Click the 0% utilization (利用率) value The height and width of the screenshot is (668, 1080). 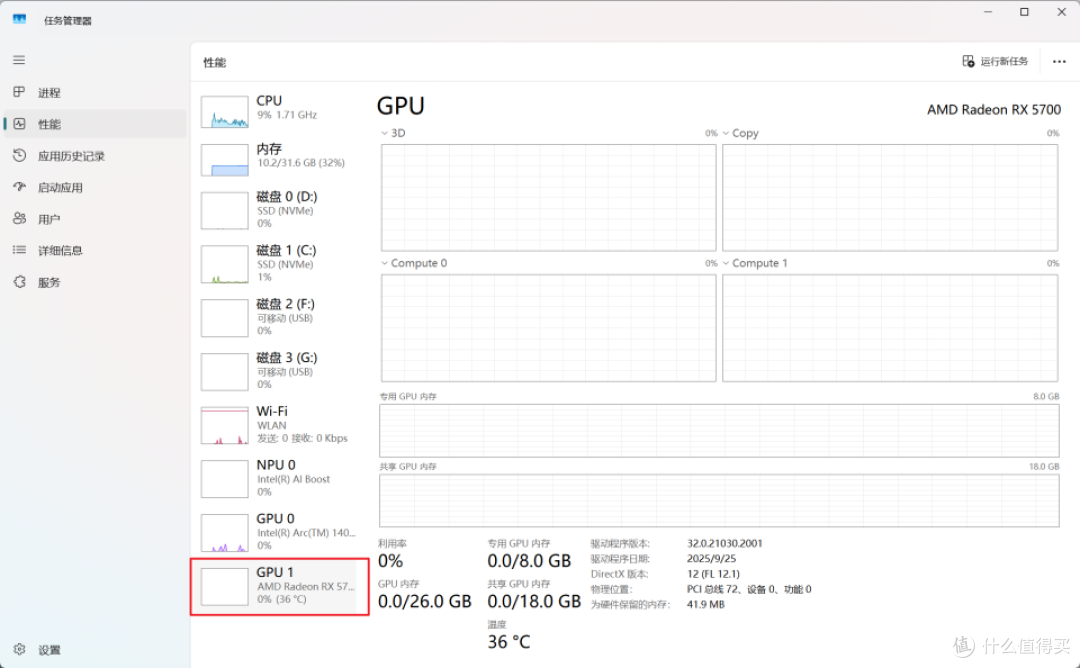click(391, 561)
